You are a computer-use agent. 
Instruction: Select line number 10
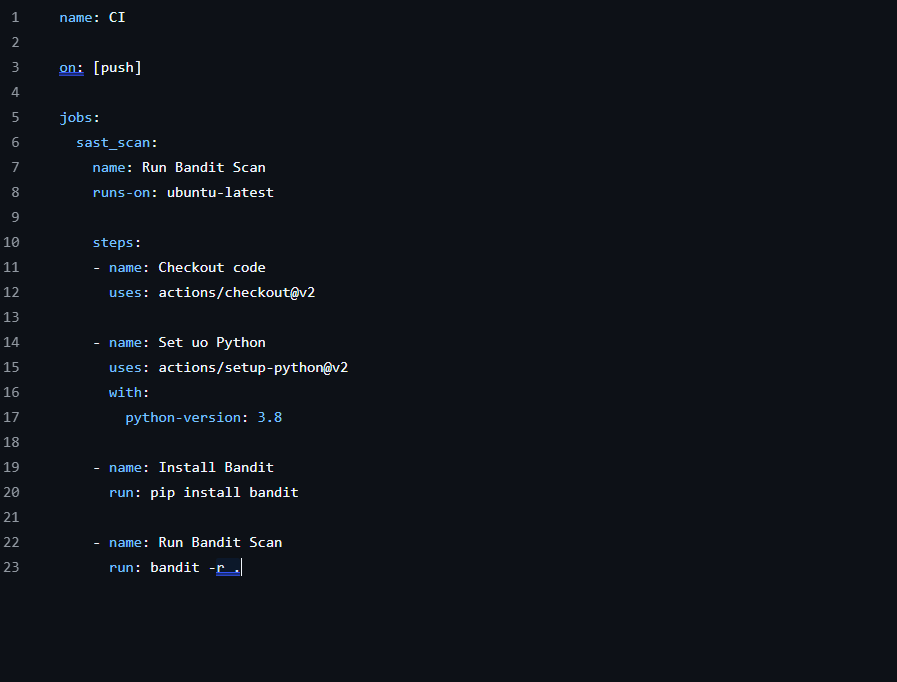pos(14,242)
